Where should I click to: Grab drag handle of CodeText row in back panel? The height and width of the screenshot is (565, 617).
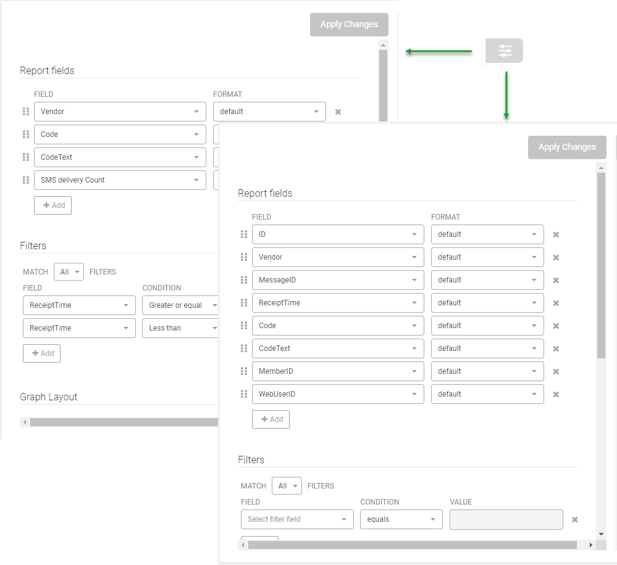26,157
